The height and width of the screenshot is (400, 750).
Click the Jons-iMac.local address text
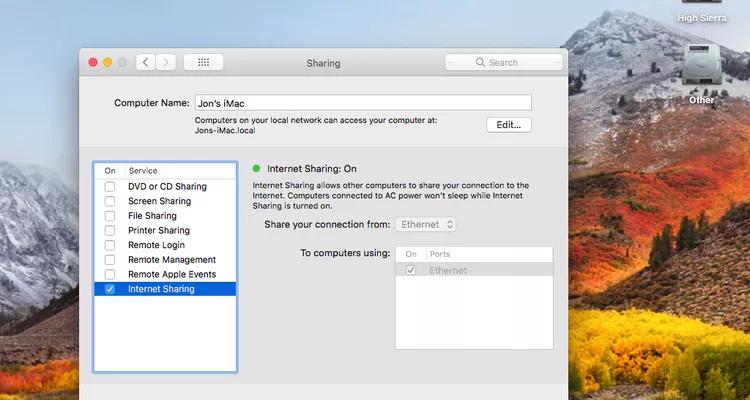click(225, 130)
